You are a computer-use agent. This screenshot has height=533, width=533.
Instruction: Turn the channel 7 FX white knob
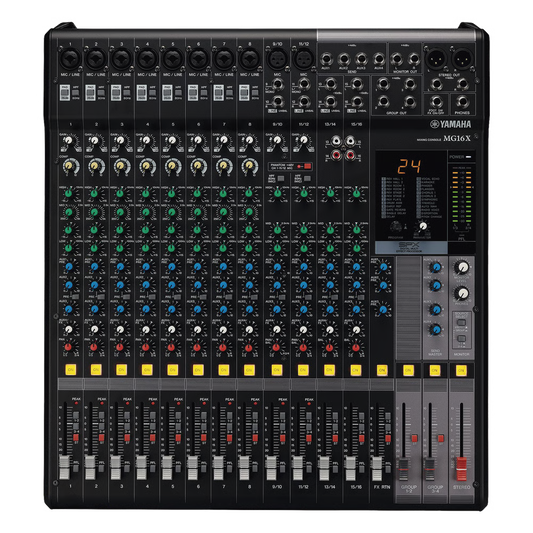(223, 329)
